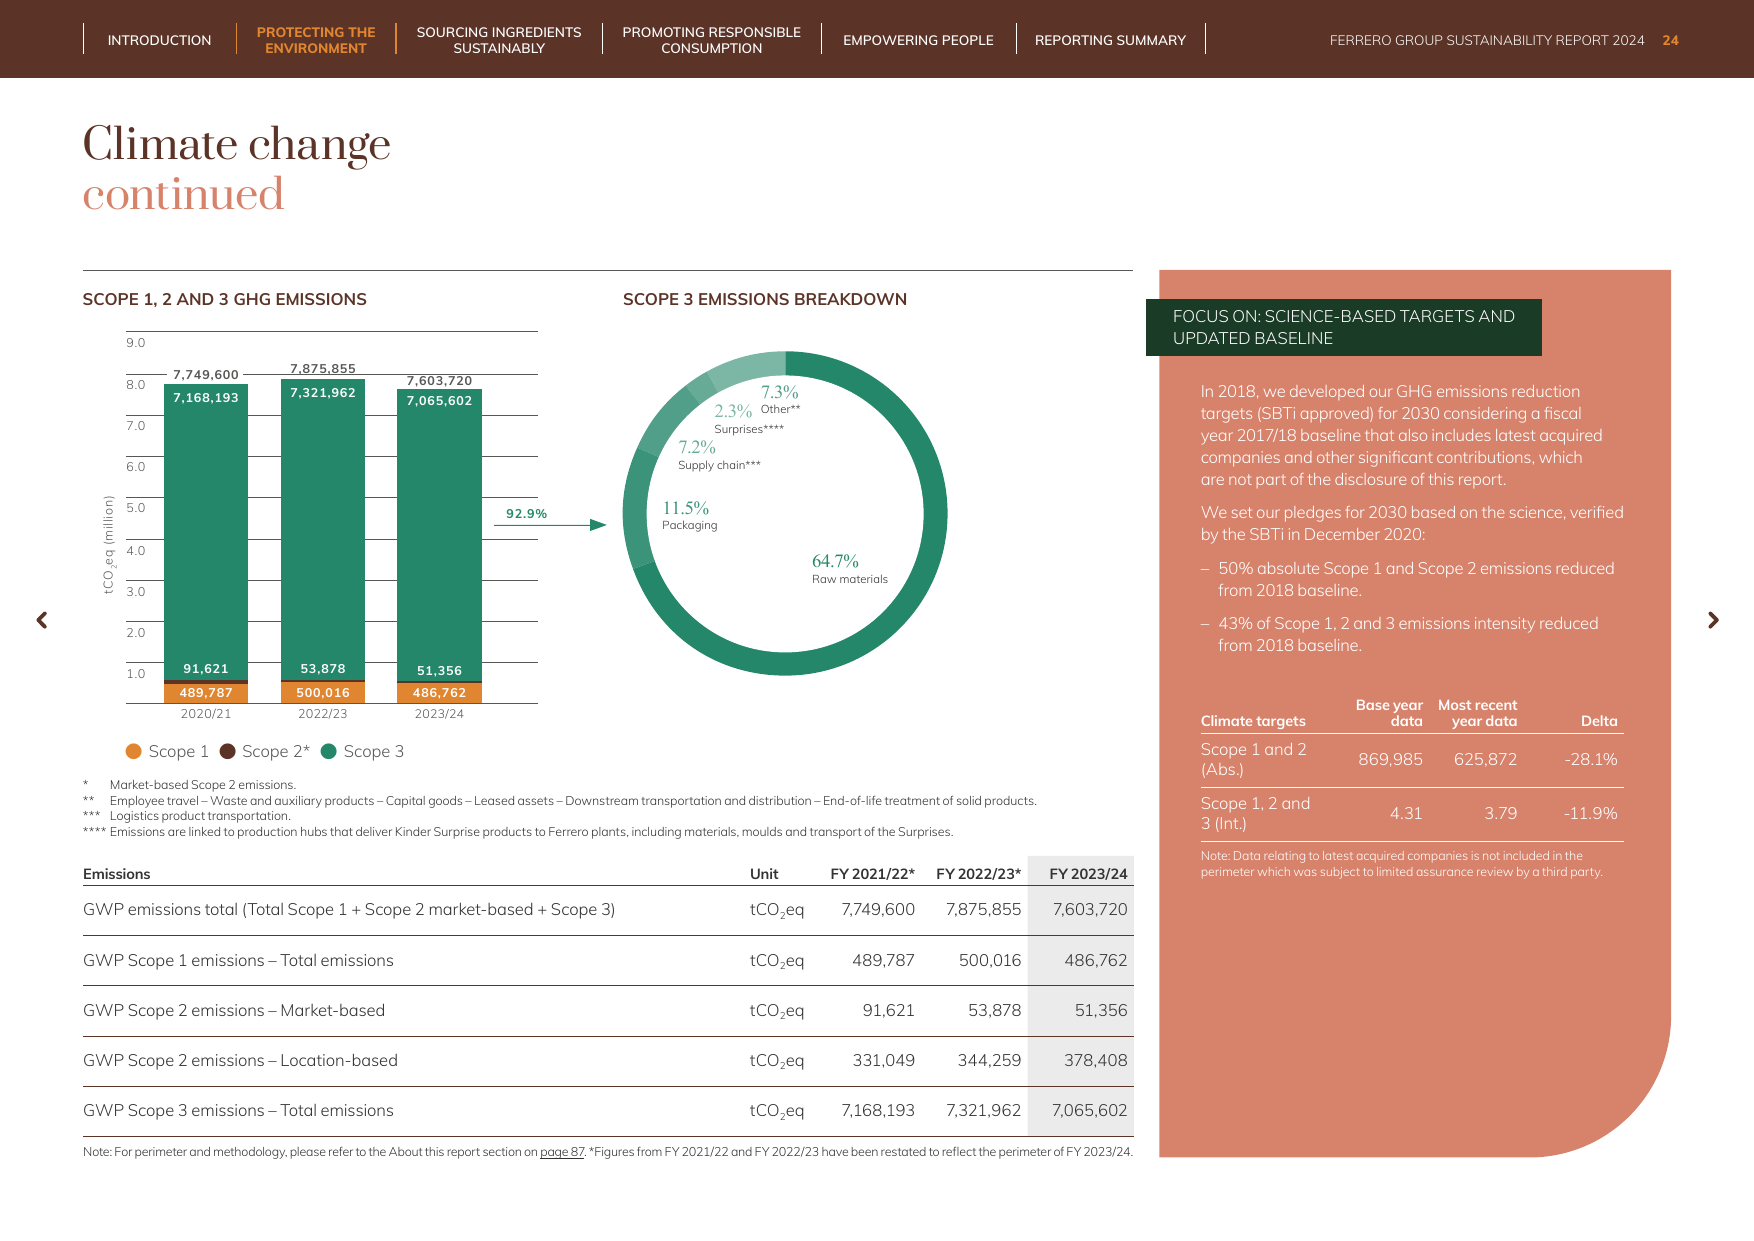Click Market-based value 51,356 in table
The image size is (1754, 1241).
pyautogui.click(x=1100, y=1010)
